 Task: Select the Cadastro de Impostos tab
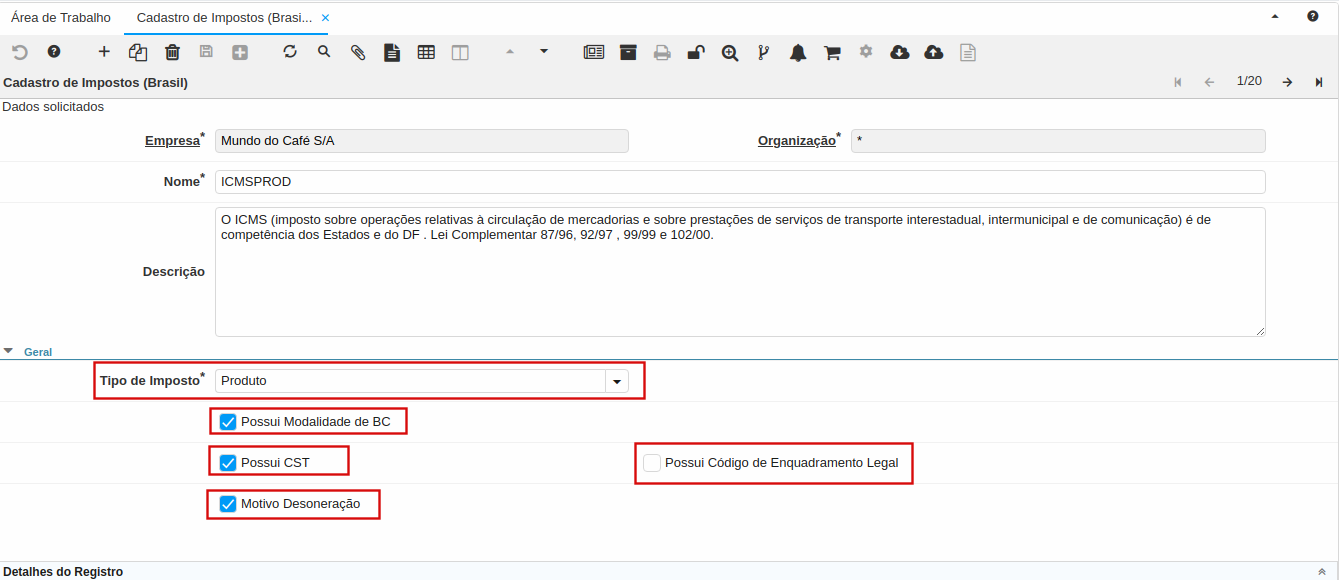click(x=224, y=18)
